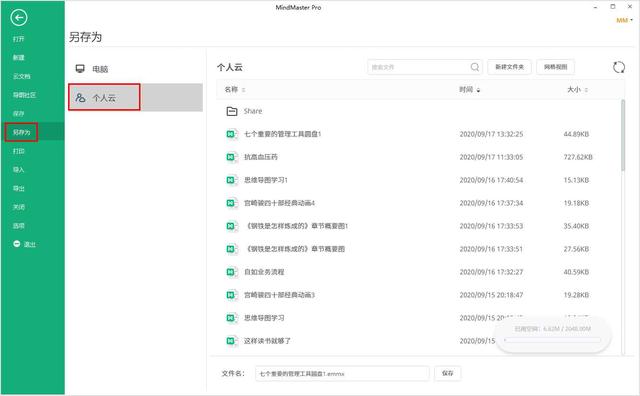Open 云文档 from the sidebar
Screen dimensions: 640x396
22,76
